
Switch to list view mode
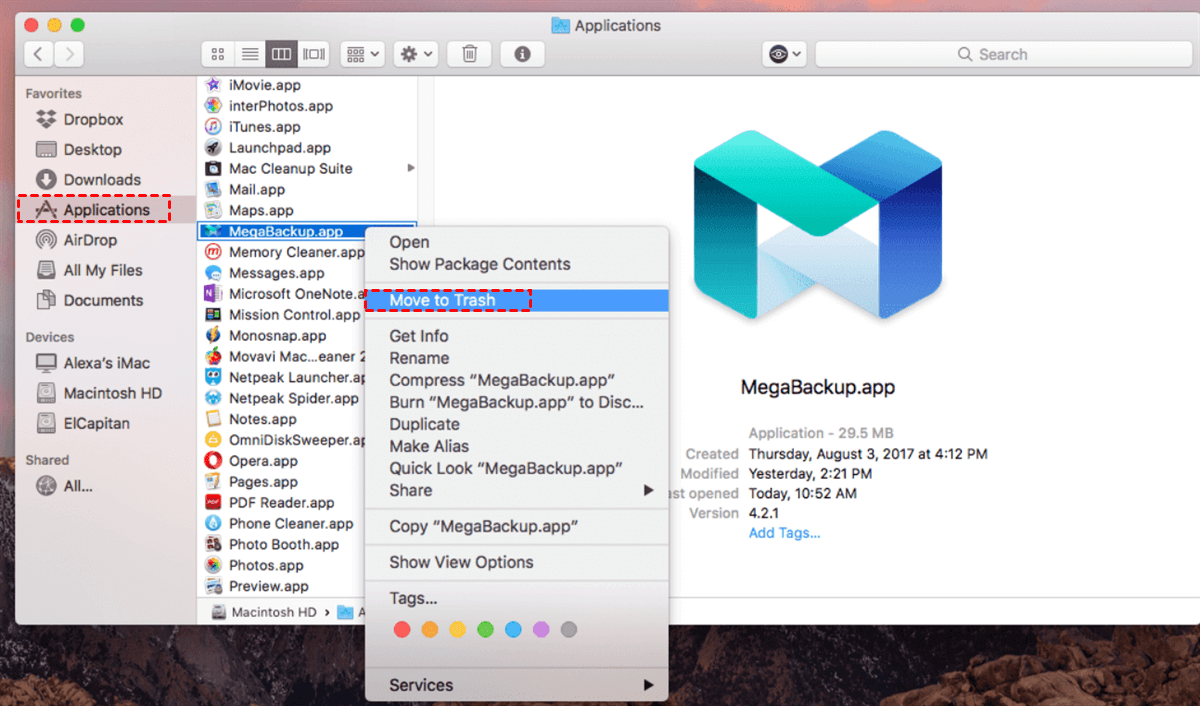pyautogui.click(x=250, y=54)
